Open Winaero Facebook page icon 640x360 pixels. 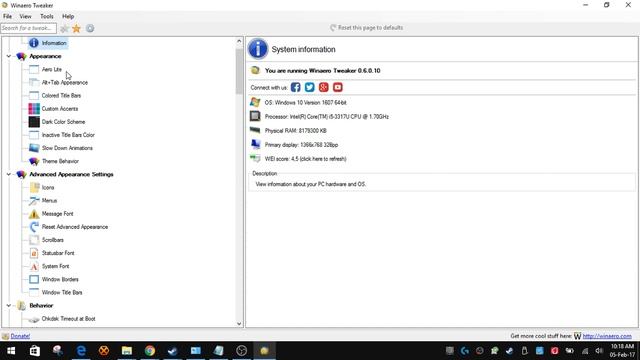[296, 87]
